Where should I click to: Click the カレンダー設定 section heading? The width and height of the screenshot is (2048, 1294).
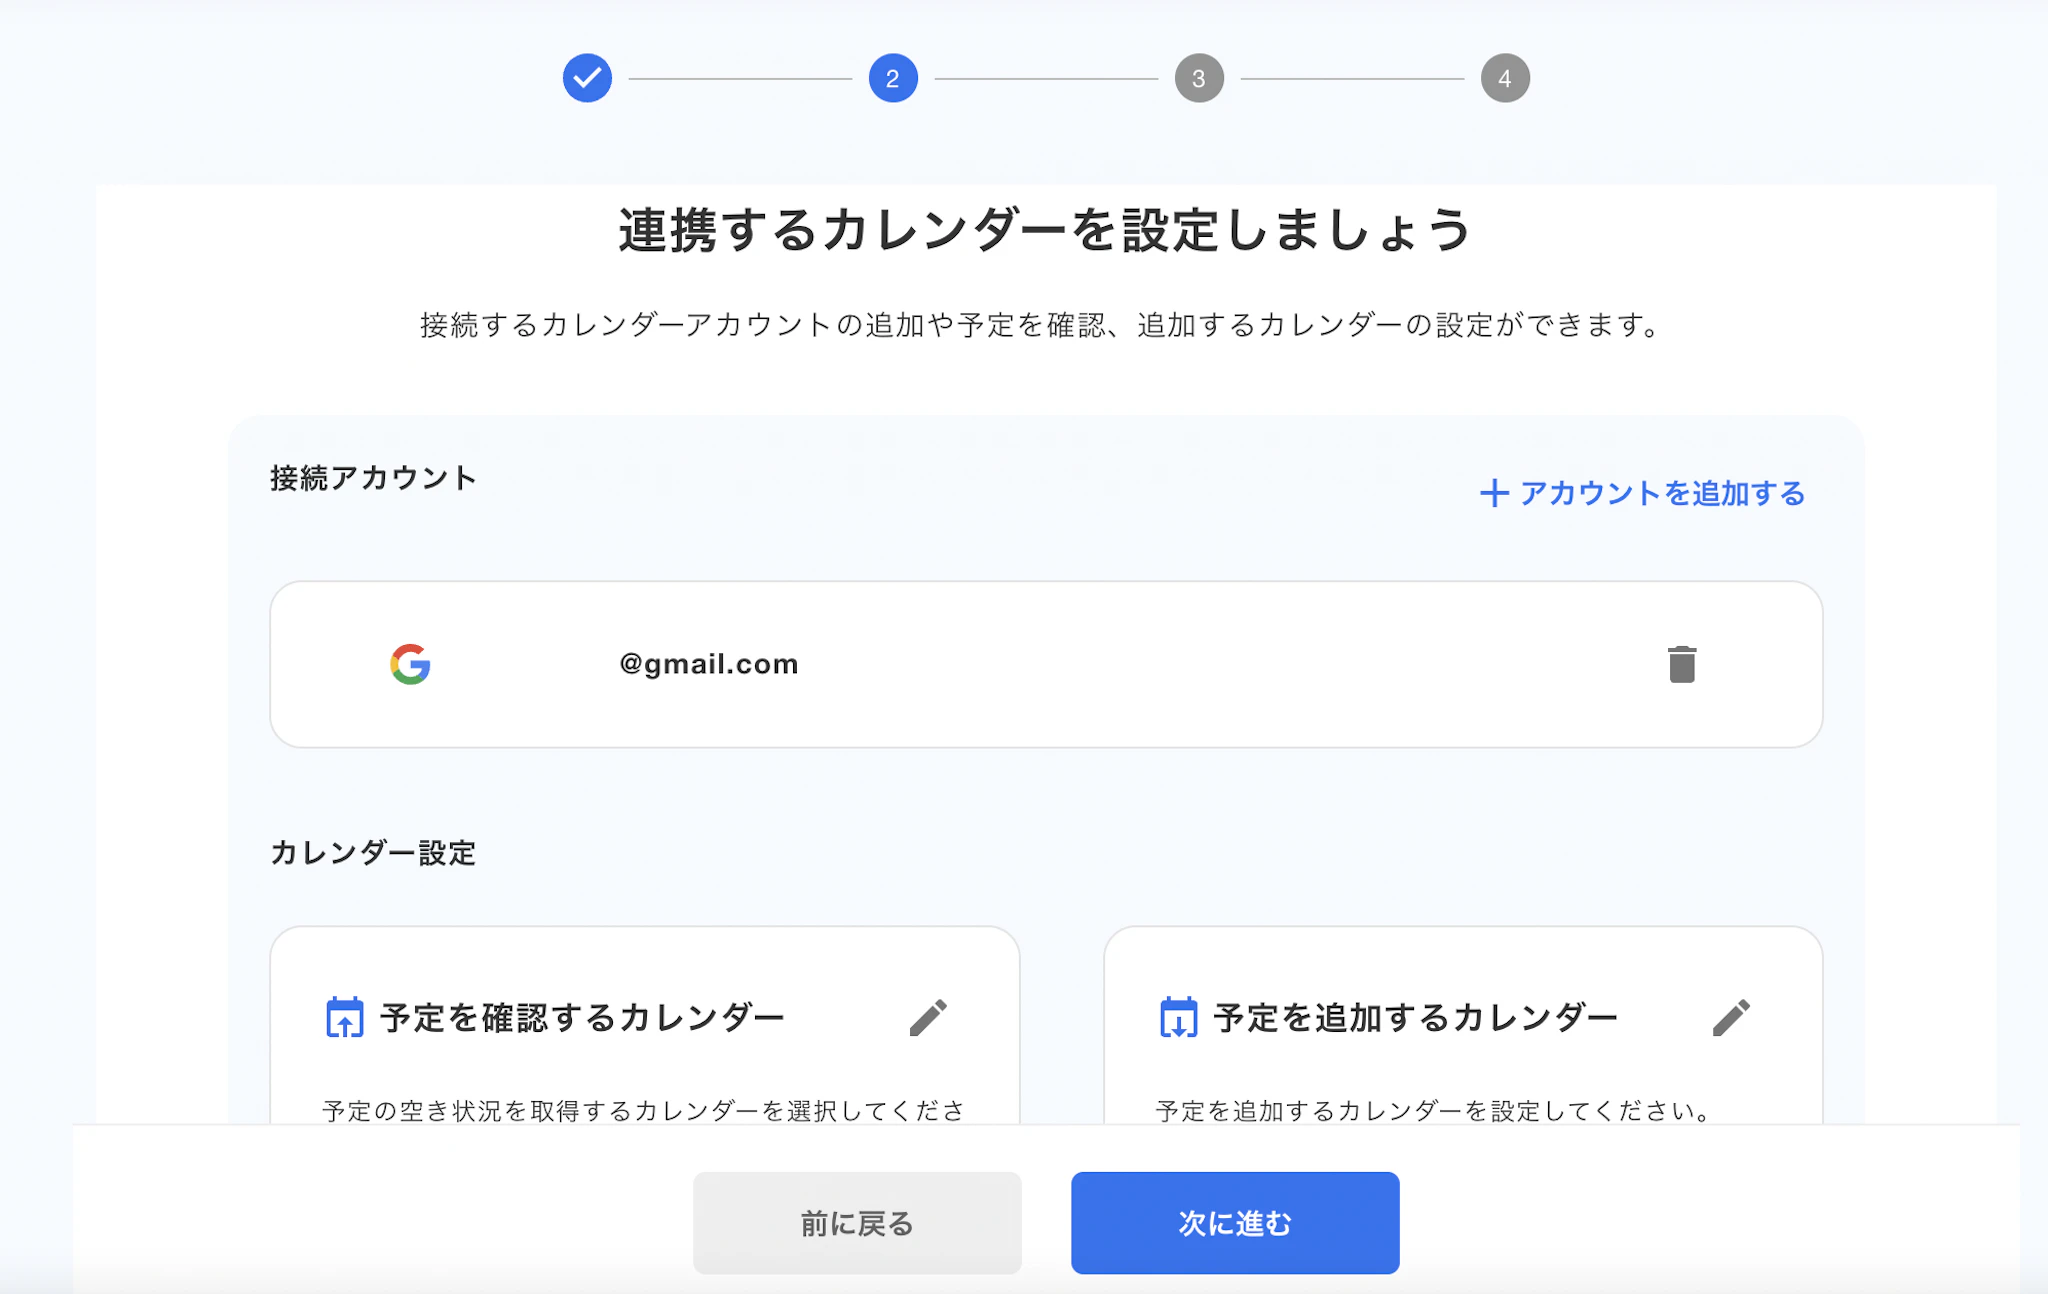pos(373,853)
